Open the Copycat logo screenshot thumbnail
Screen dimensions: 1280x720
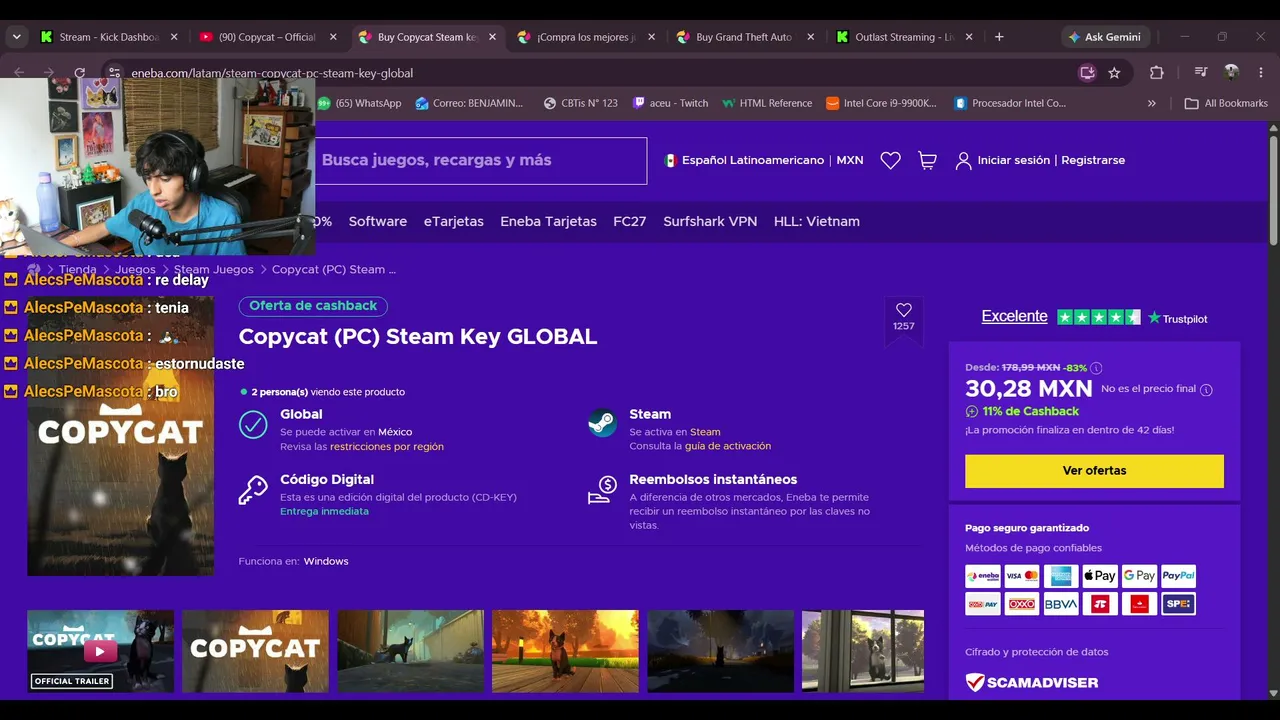coord(255,651)
